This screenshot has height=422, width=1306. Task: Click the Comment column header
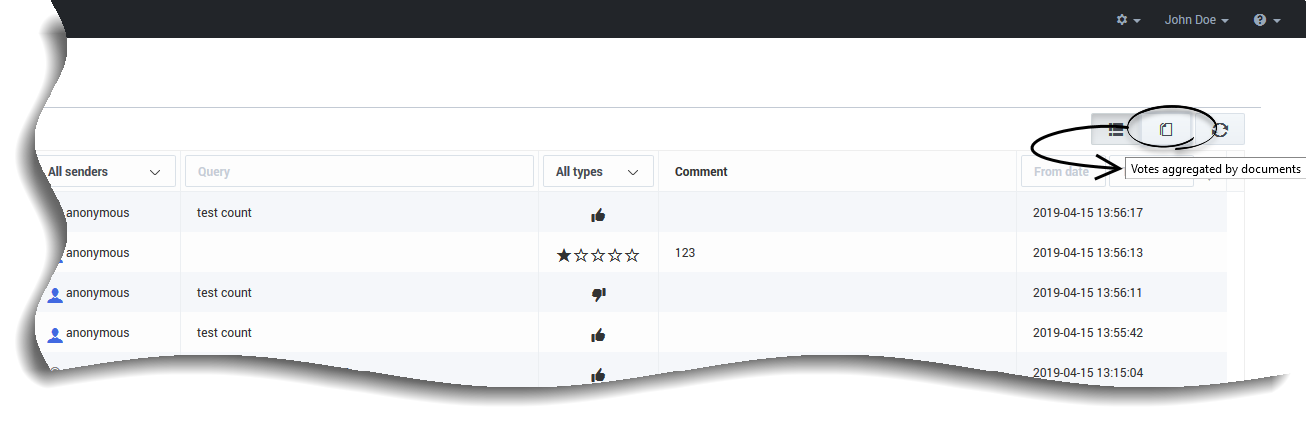701,172
